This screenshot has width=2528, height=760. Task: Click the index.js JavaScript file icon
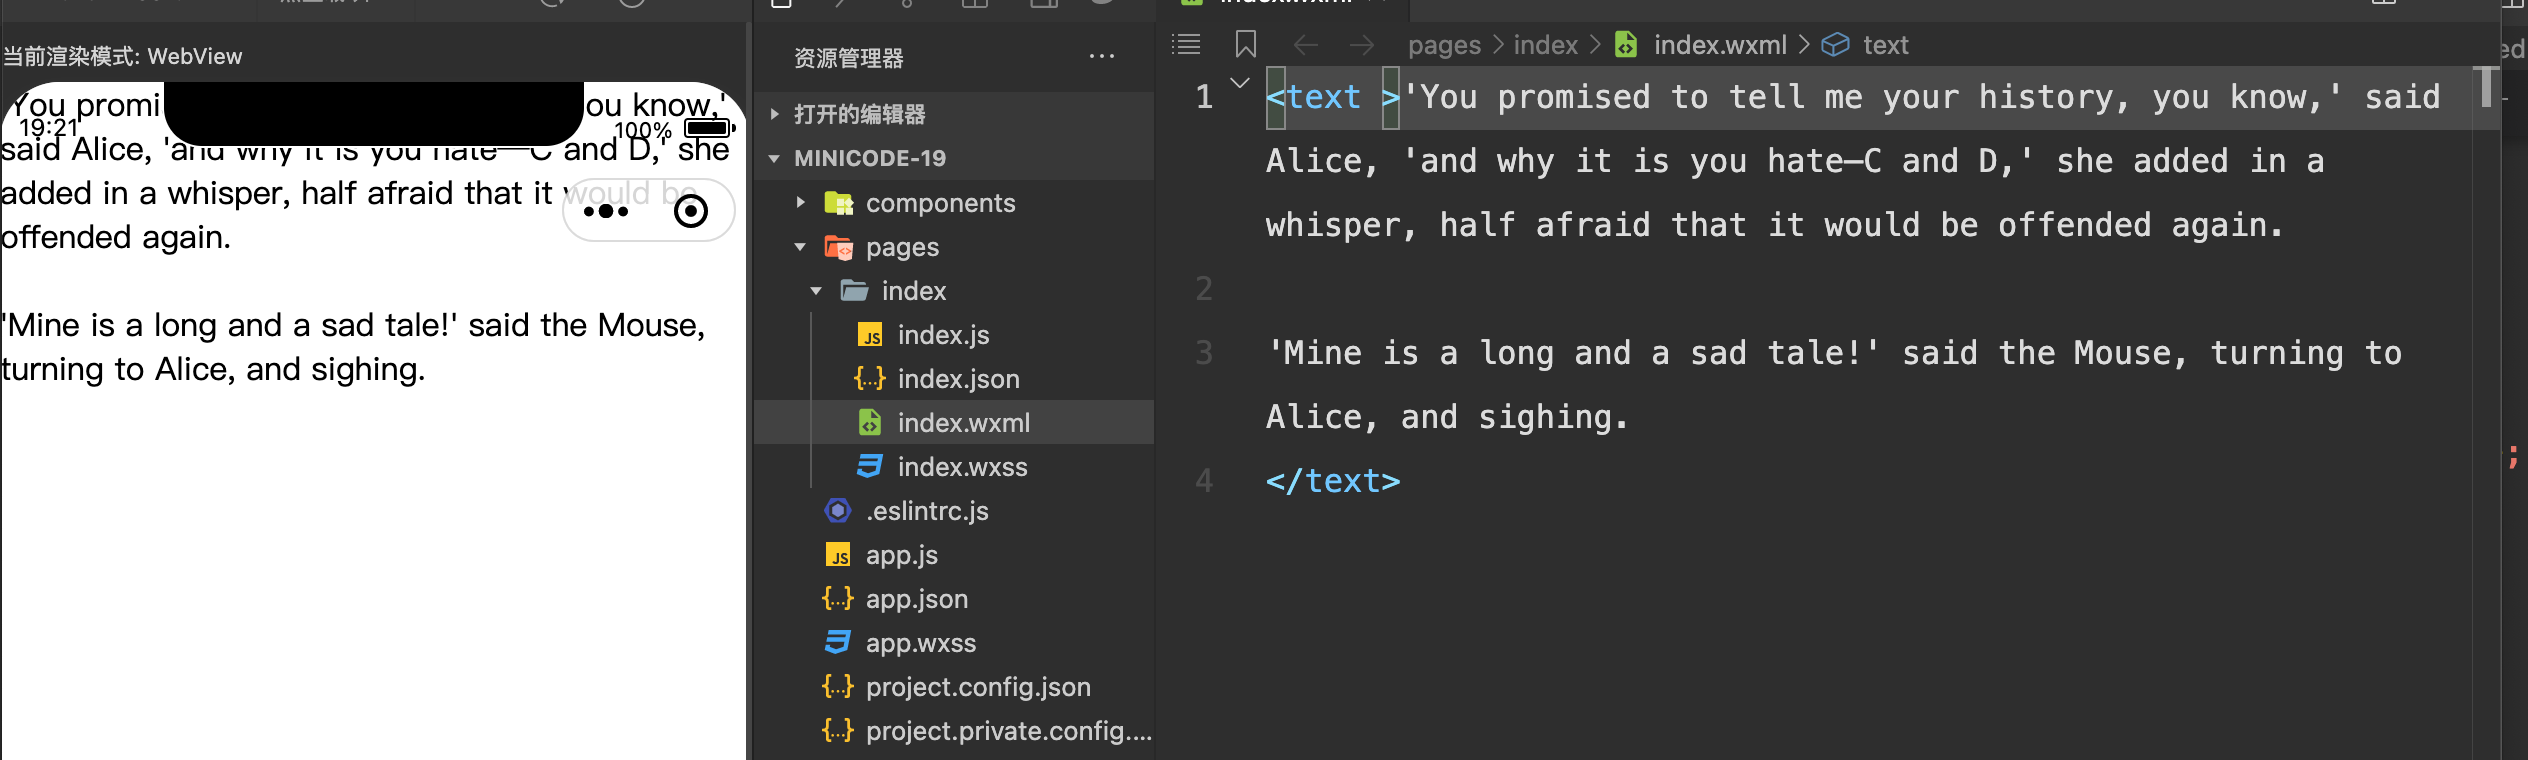870,335
